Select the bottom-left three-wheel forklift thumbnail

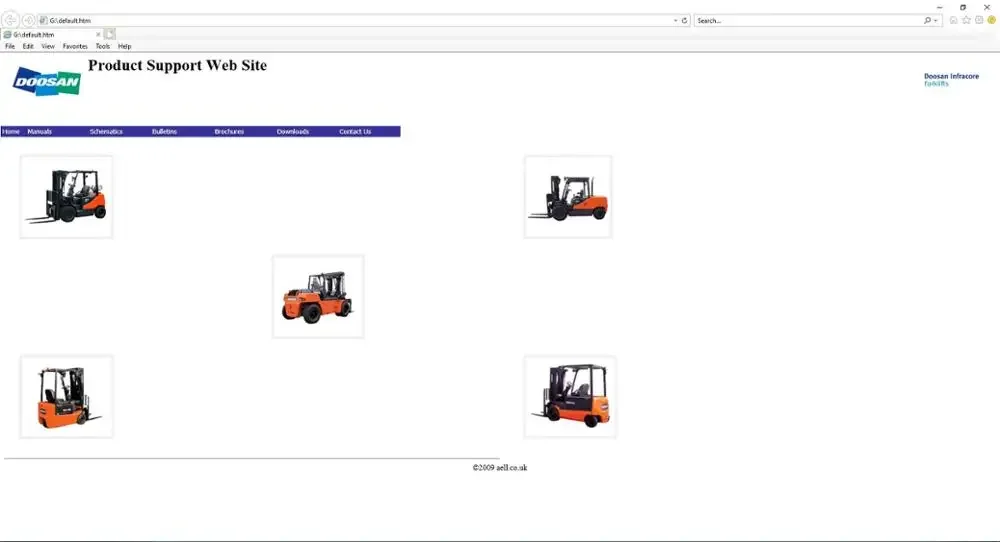(66, 397)
